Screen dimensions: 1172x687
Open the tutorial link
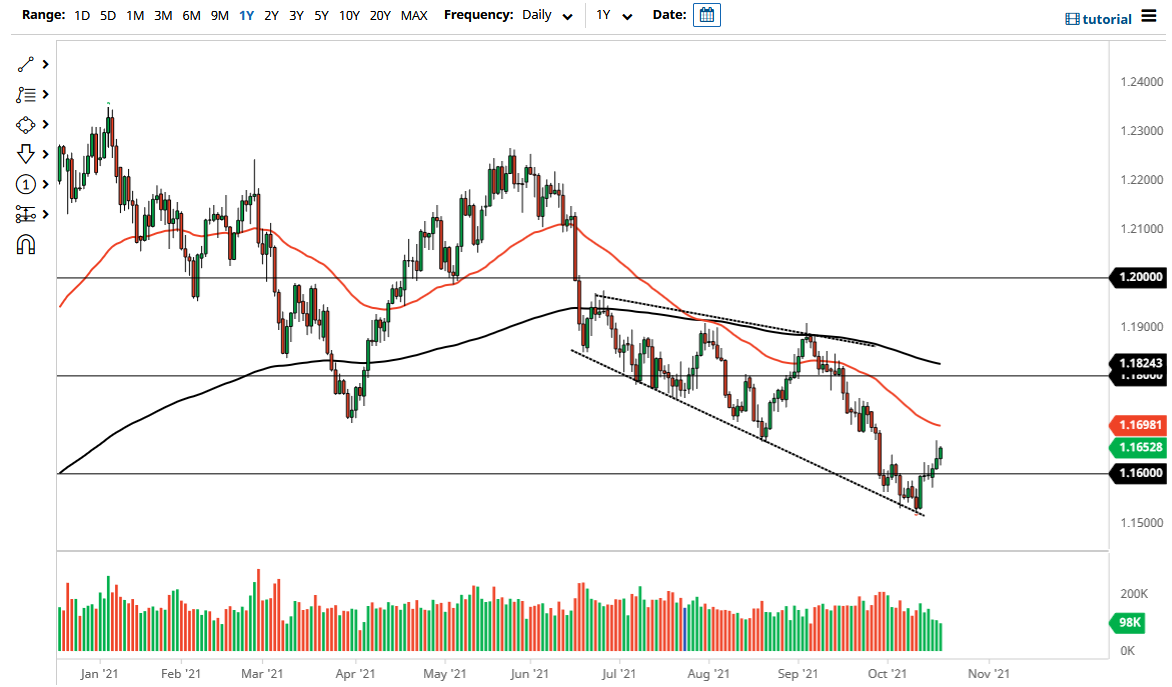tap(1097, 18)
